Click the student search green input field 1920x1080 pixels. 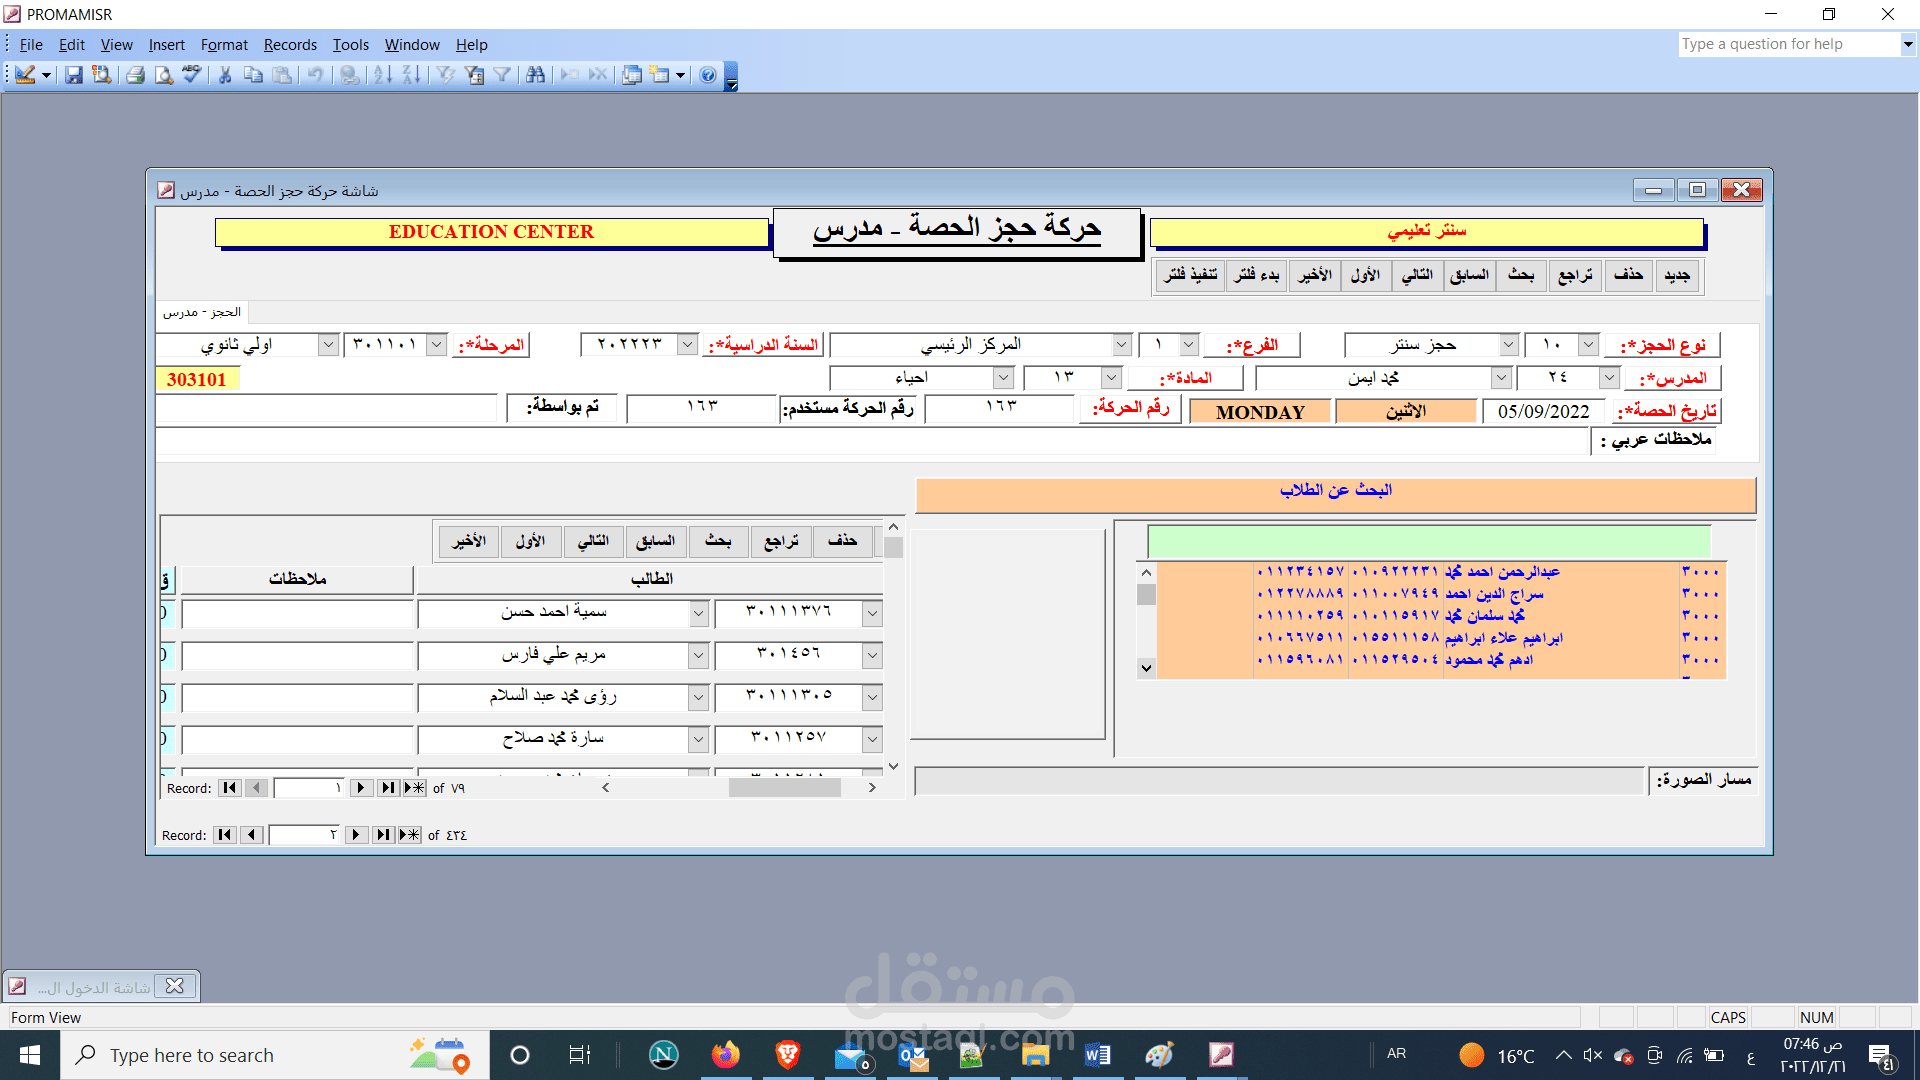1429,542
